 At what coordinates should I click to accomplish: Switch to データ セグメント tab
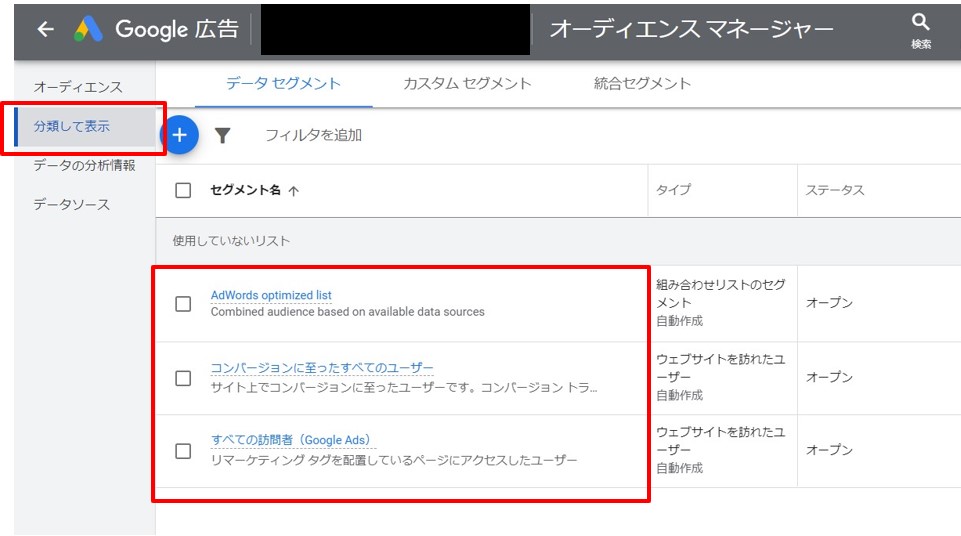click(x=283, y=83)
